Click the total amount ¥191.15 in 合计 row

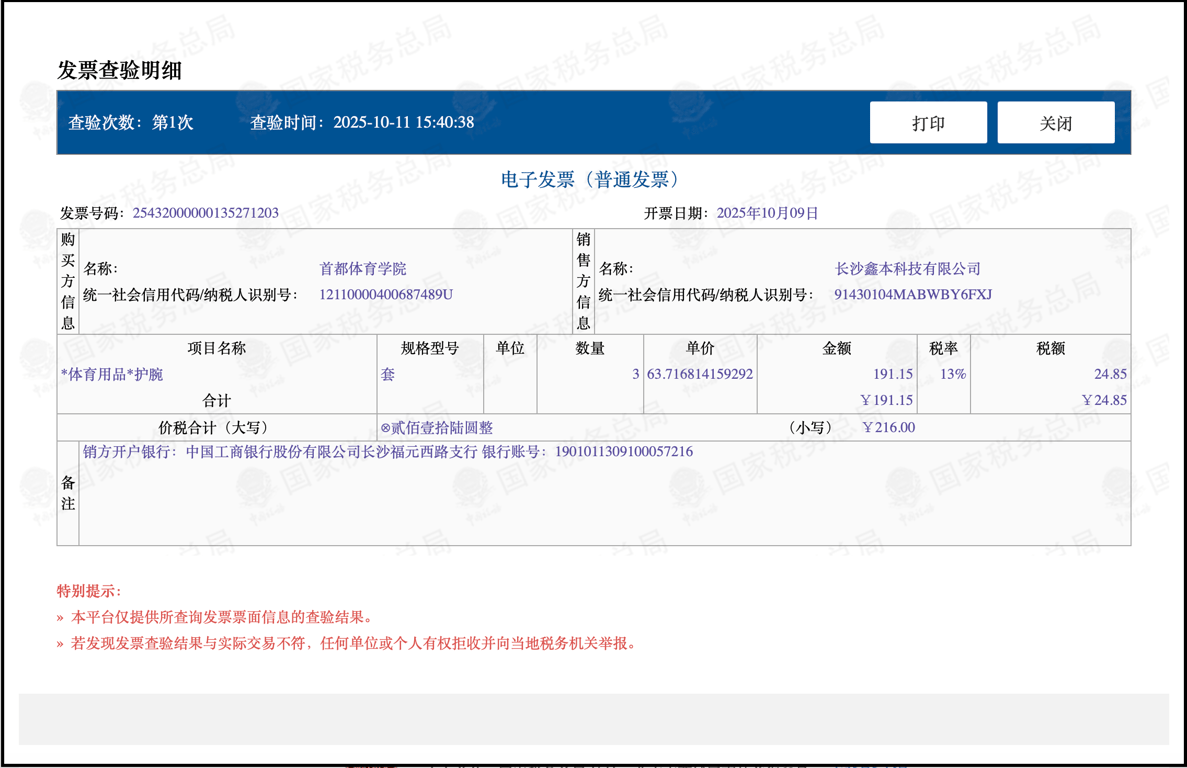[x=886, y=400]
